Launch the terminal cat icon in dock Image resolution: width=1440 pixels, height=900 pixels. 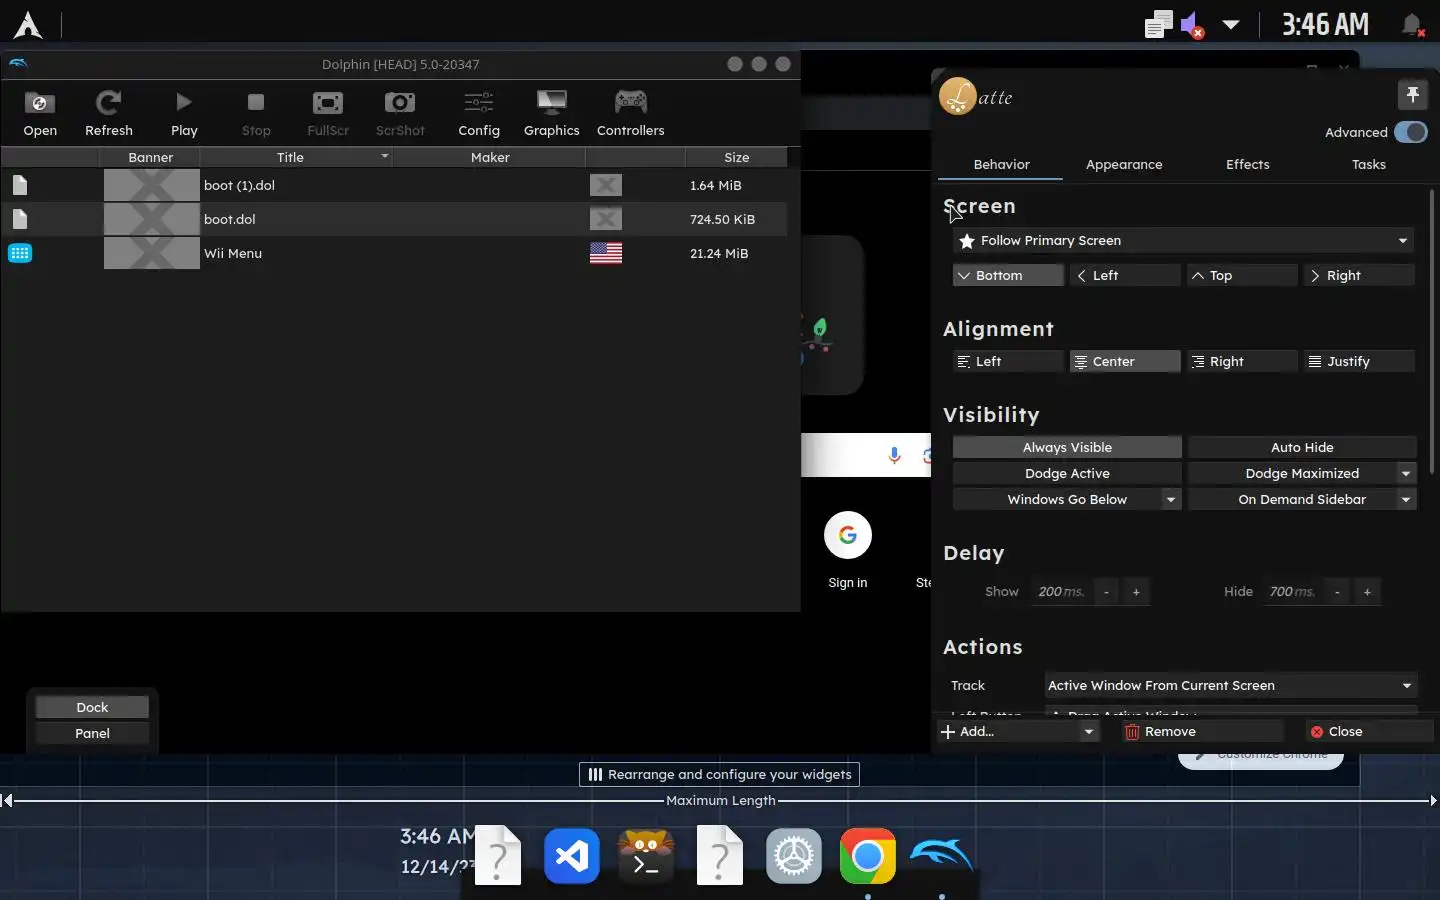click(x=646, y=856)
